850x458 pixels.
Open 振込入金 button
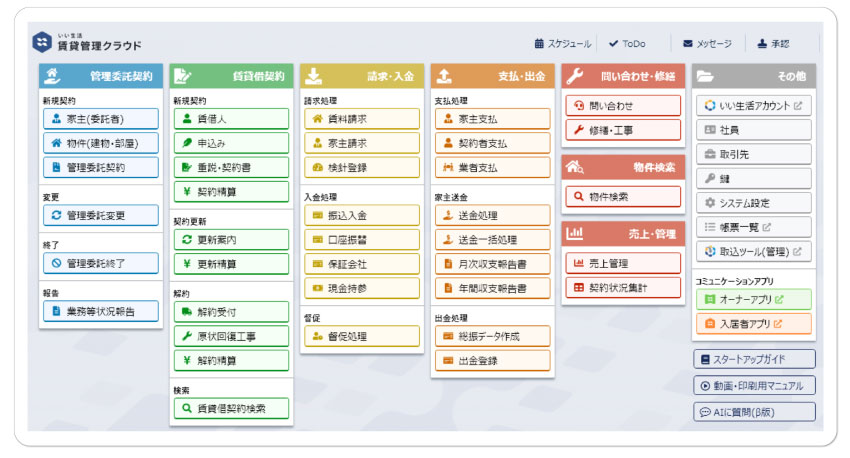click(x=362, y=215)
